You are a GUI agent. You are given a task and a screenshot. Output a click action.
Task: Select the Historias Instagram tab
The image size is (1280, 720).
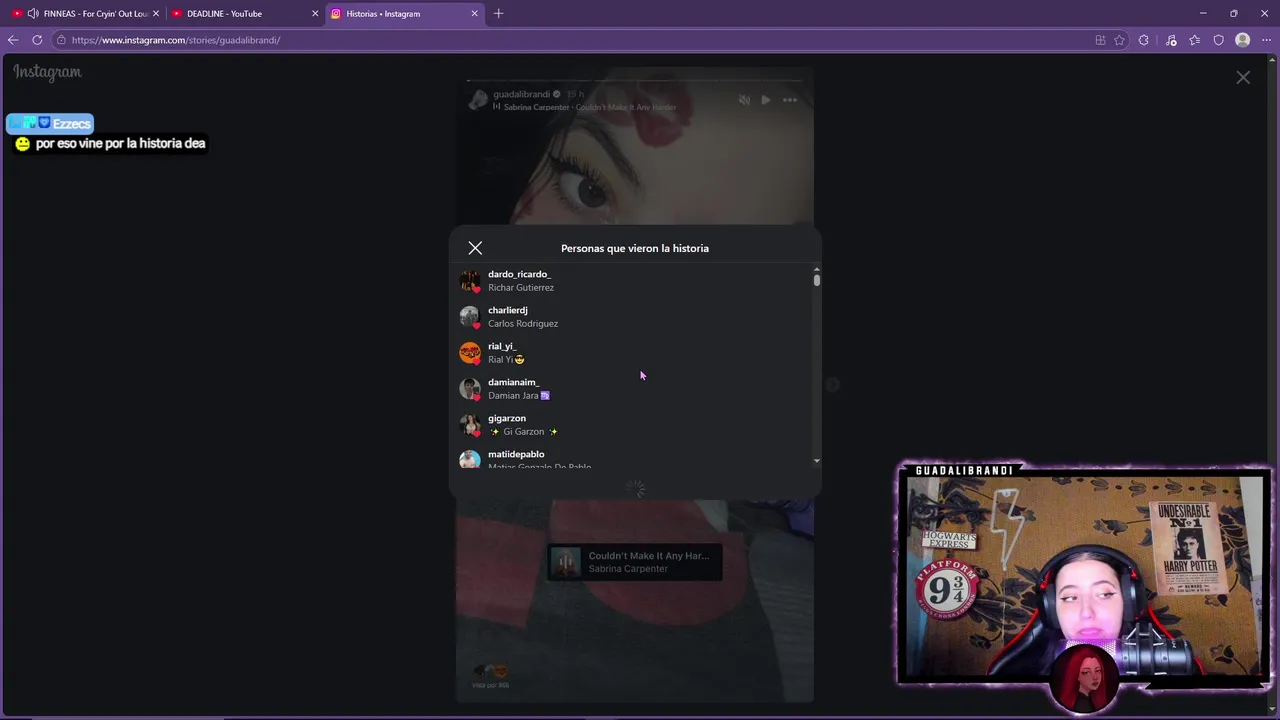coord(405,13)
